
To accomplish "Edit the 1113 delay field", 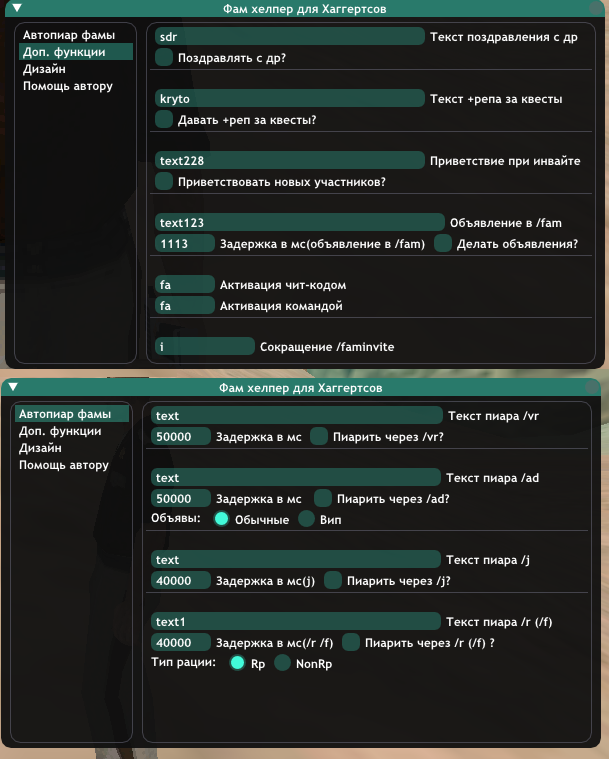I will pyautogui.click(x=184, y=243).
